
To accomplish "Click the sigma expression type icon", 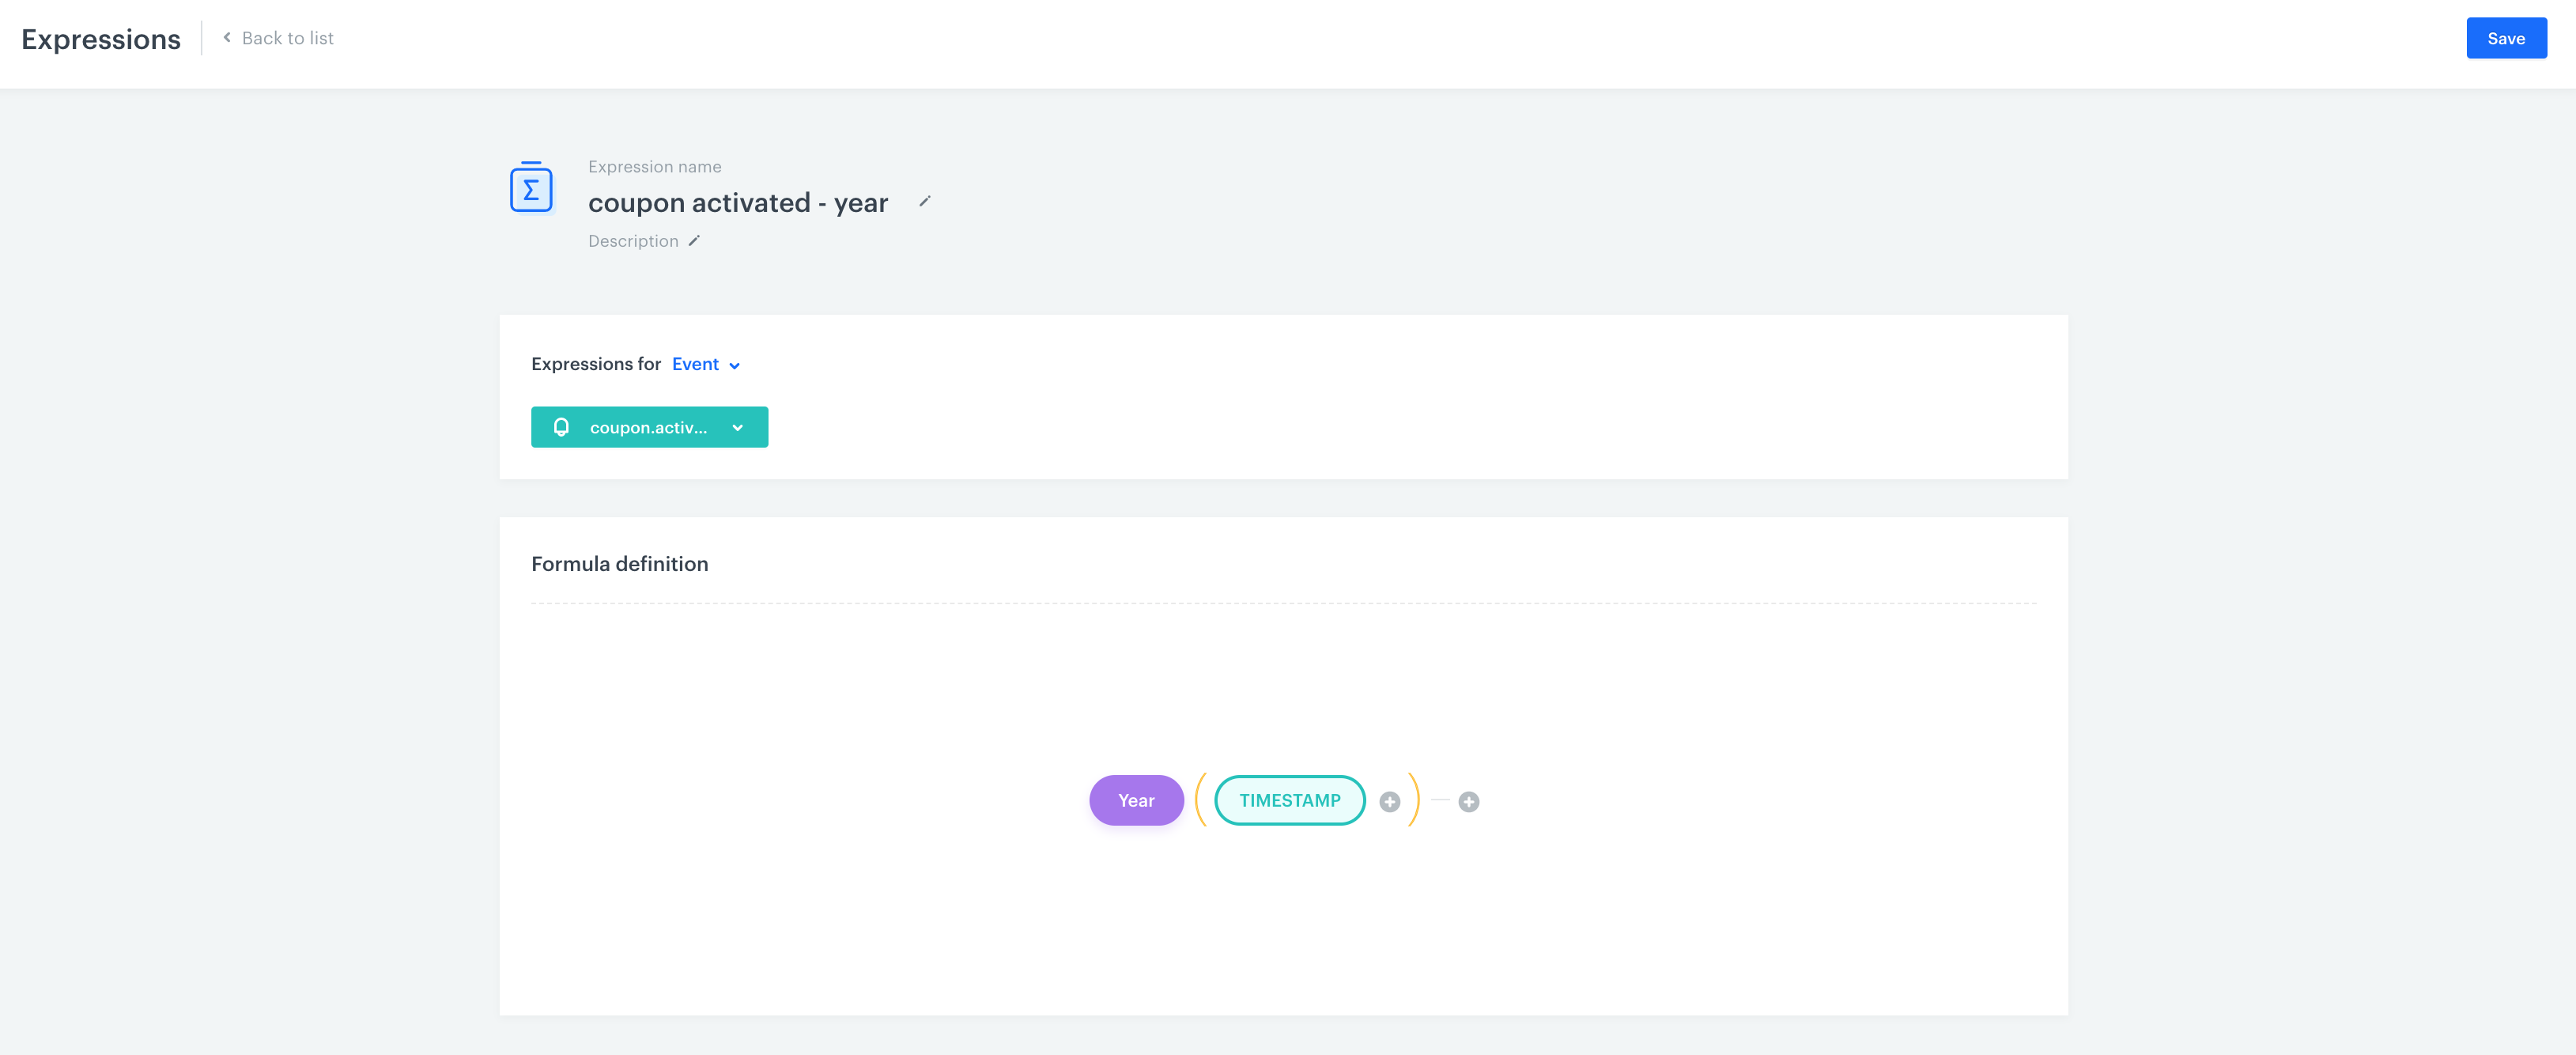I will pyautogui.click(x=531, y=187).
